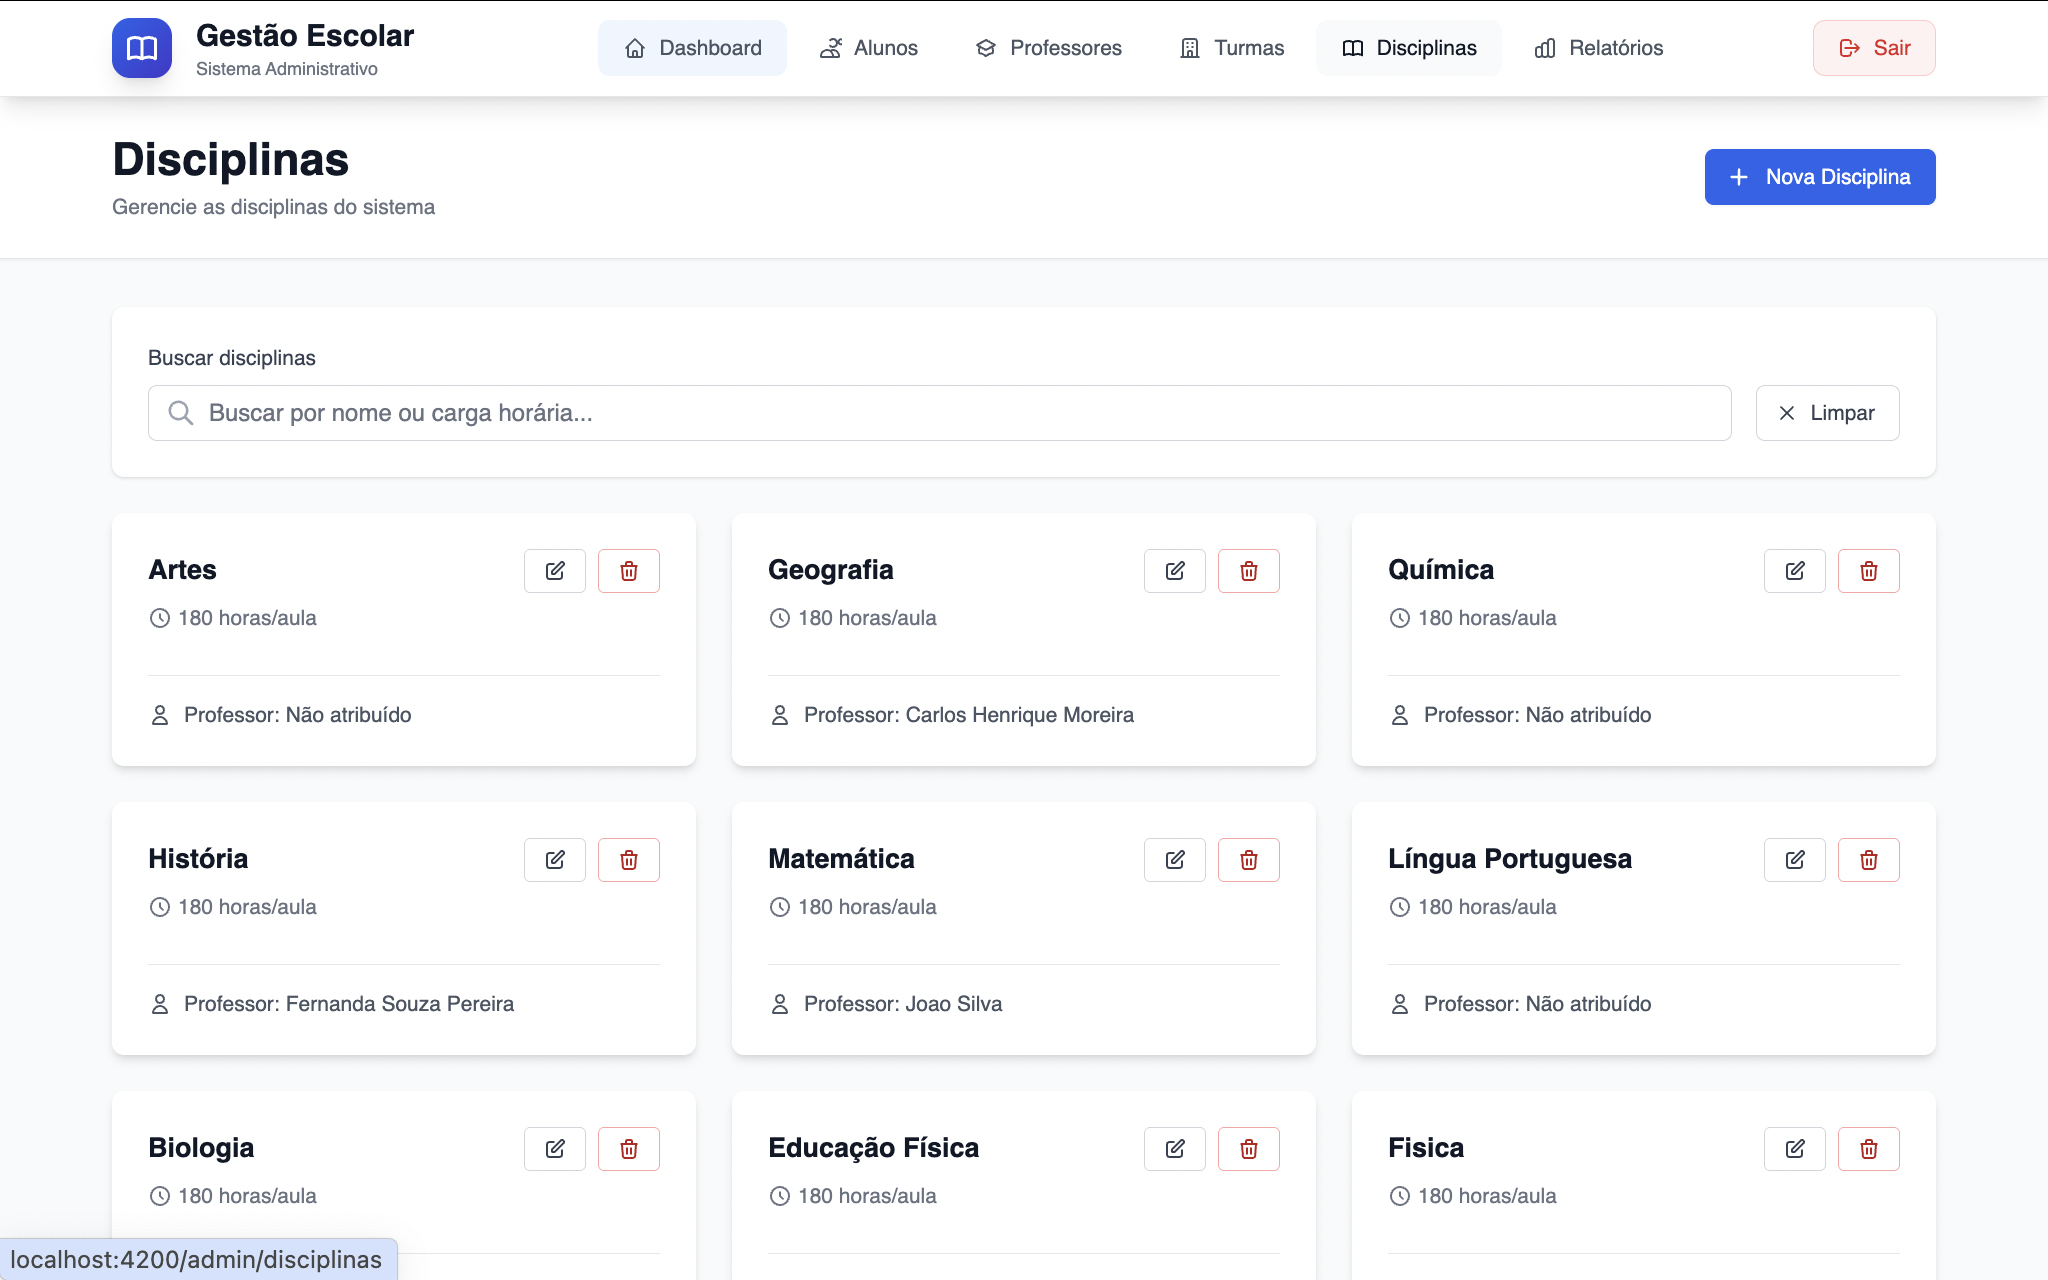Edit the Biologia discipline
Image resolution: width=2048 pixels, height=1280 pixels.
[555, 1149]
